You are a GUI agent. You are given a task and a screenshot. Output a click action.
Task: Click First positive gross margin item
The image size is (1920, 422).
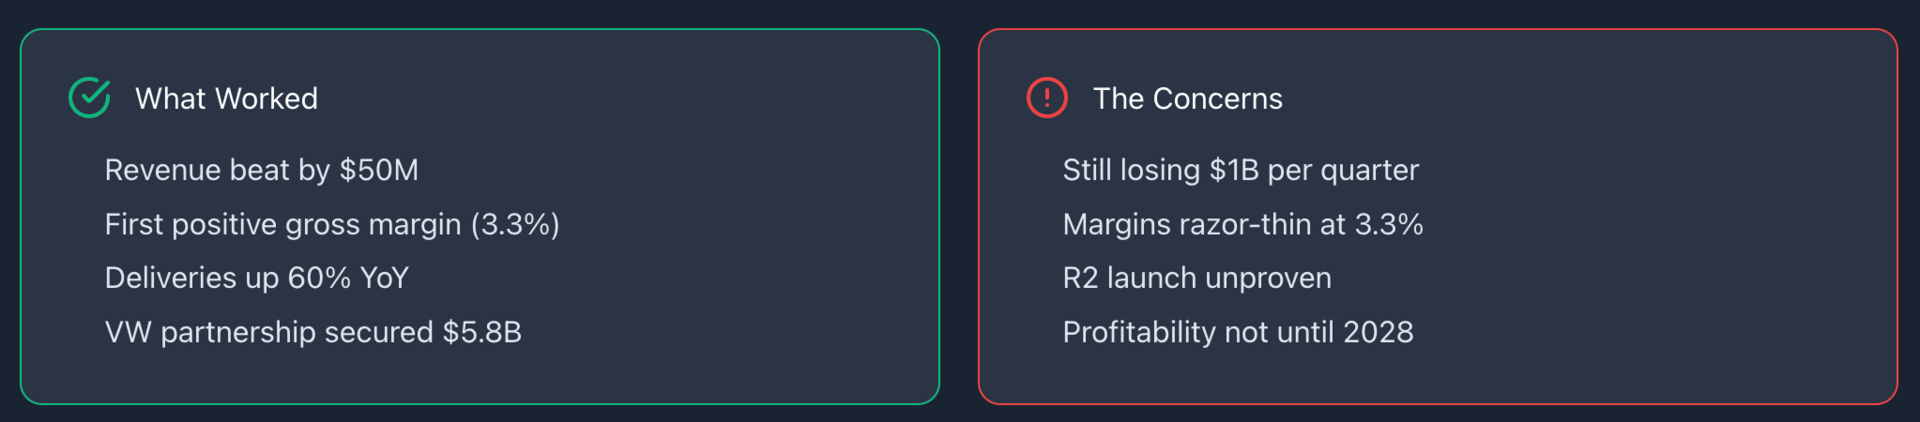point(332,224)
